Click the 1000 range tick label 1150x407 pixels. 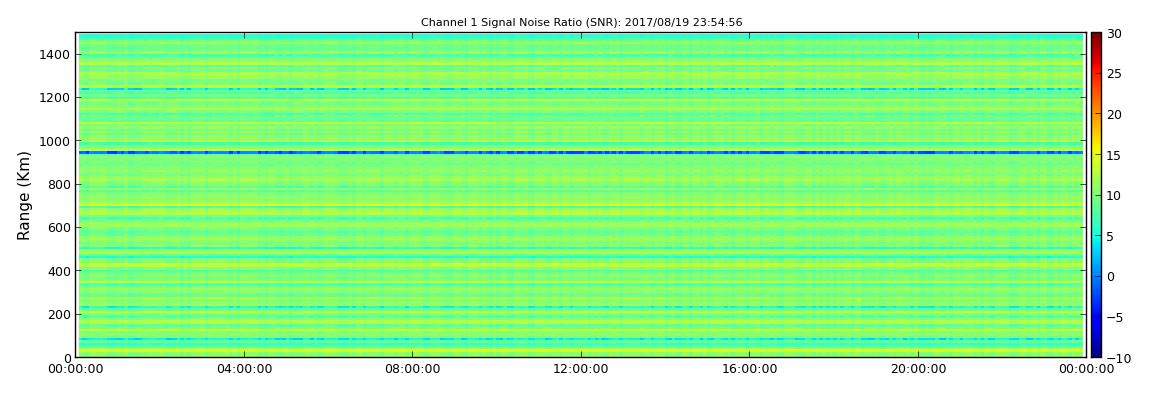(56, 142)
